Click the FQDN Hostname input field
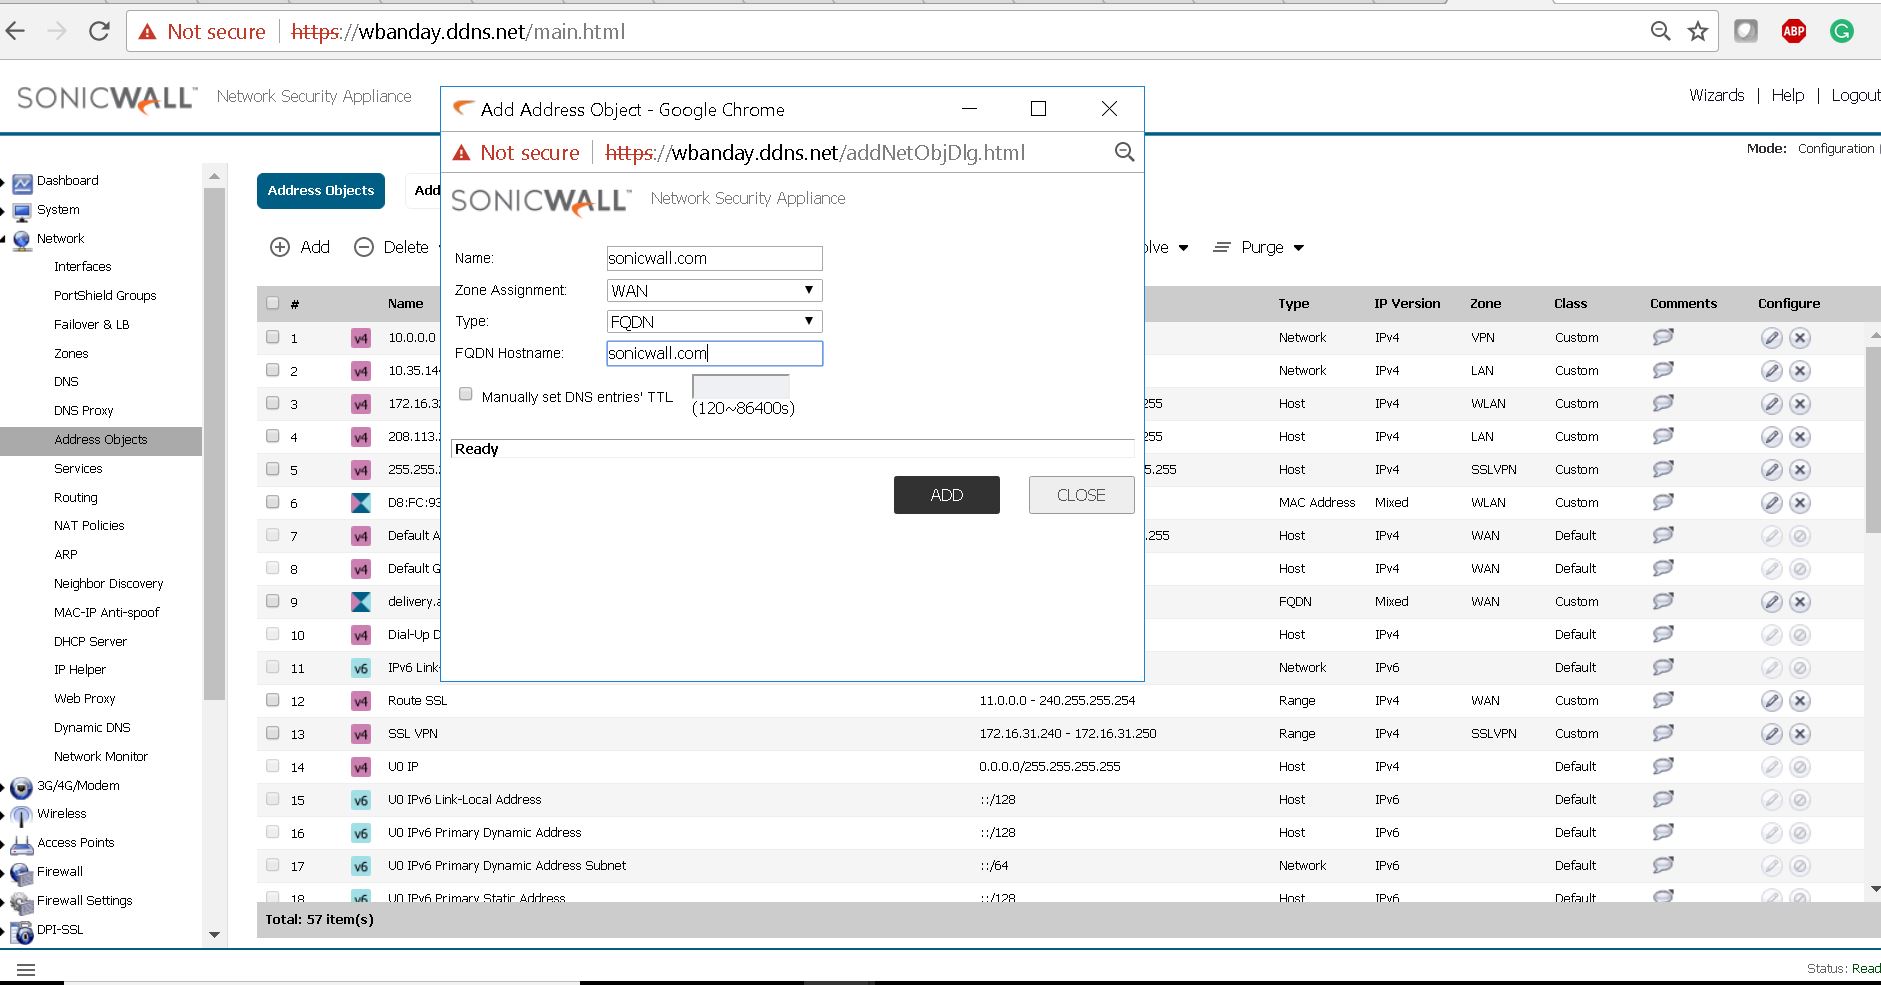Viewport: 1881px width, 985px height. 714,353
